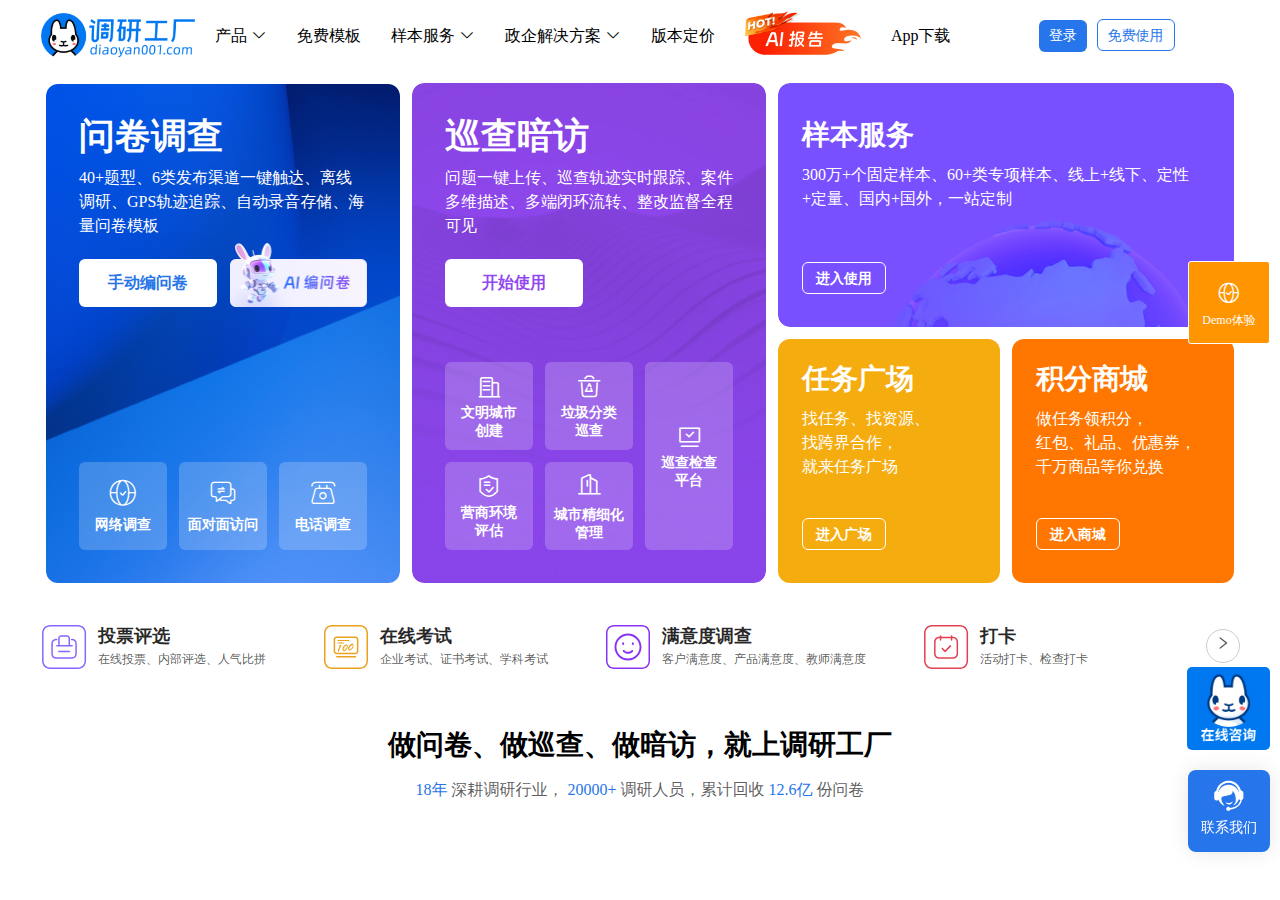The width and height of the screenshot is (1280, 900).
Task: Click 进入广场 button
Action: point(844,534)
